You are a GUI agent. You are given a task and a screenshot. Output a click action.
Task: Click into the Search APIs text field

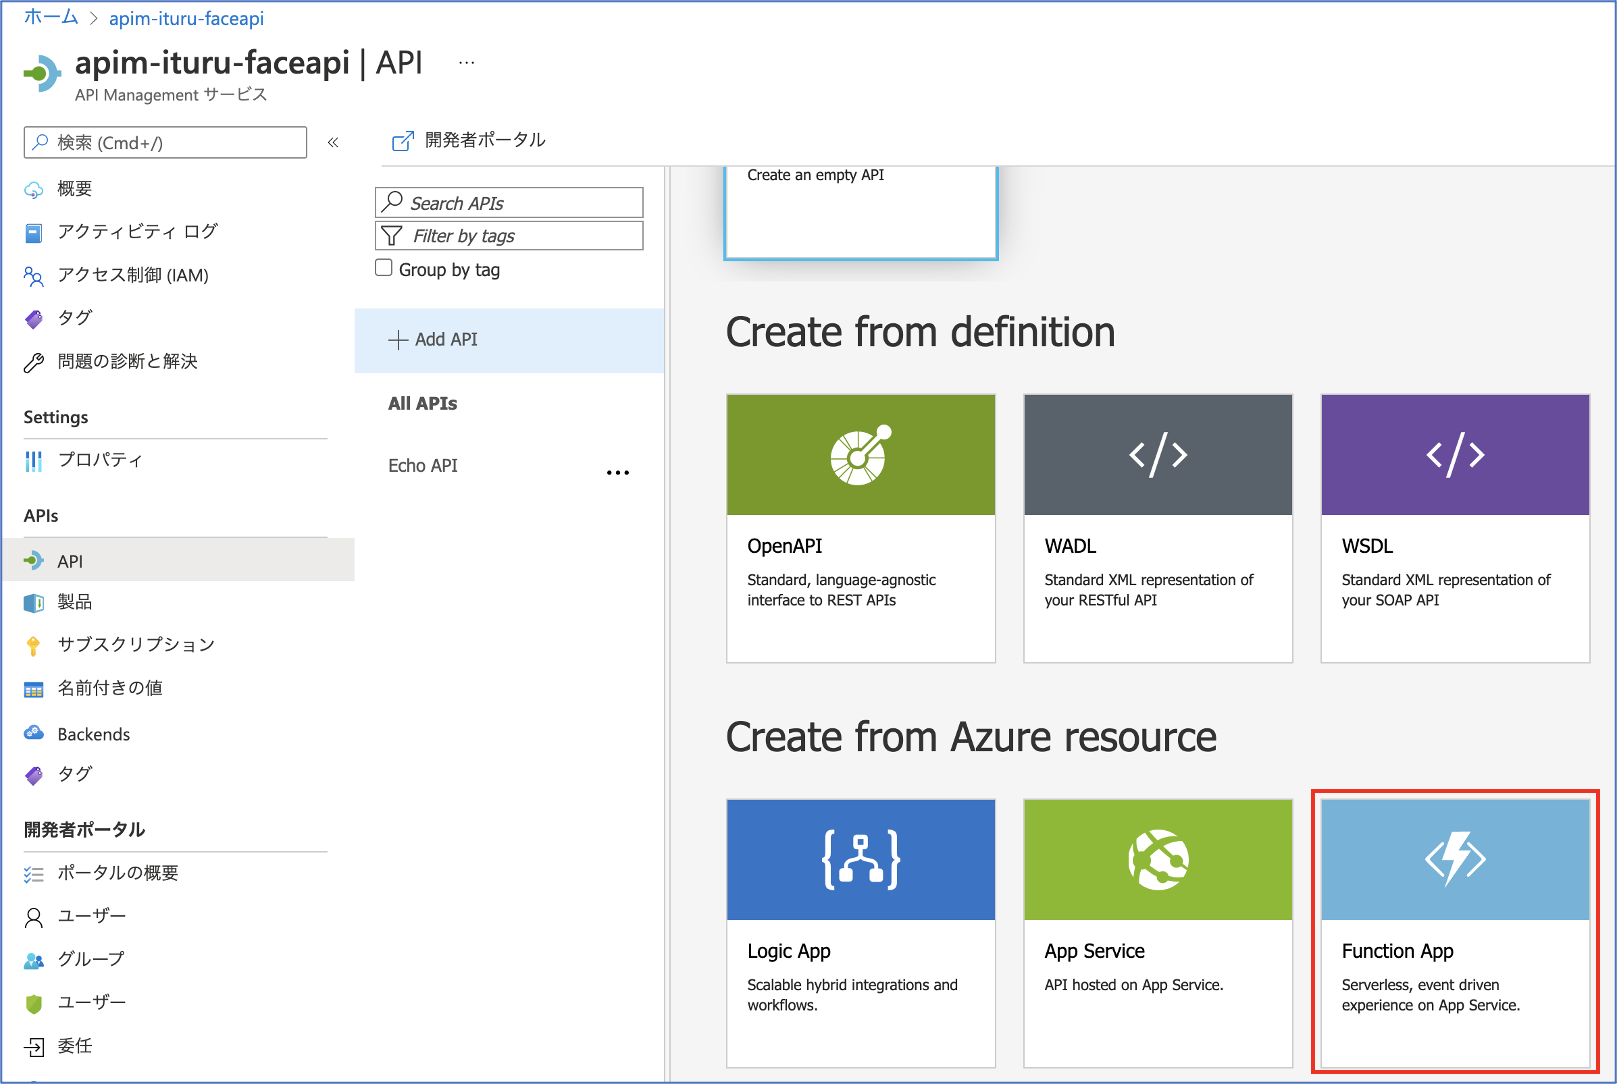click(509, 203)
